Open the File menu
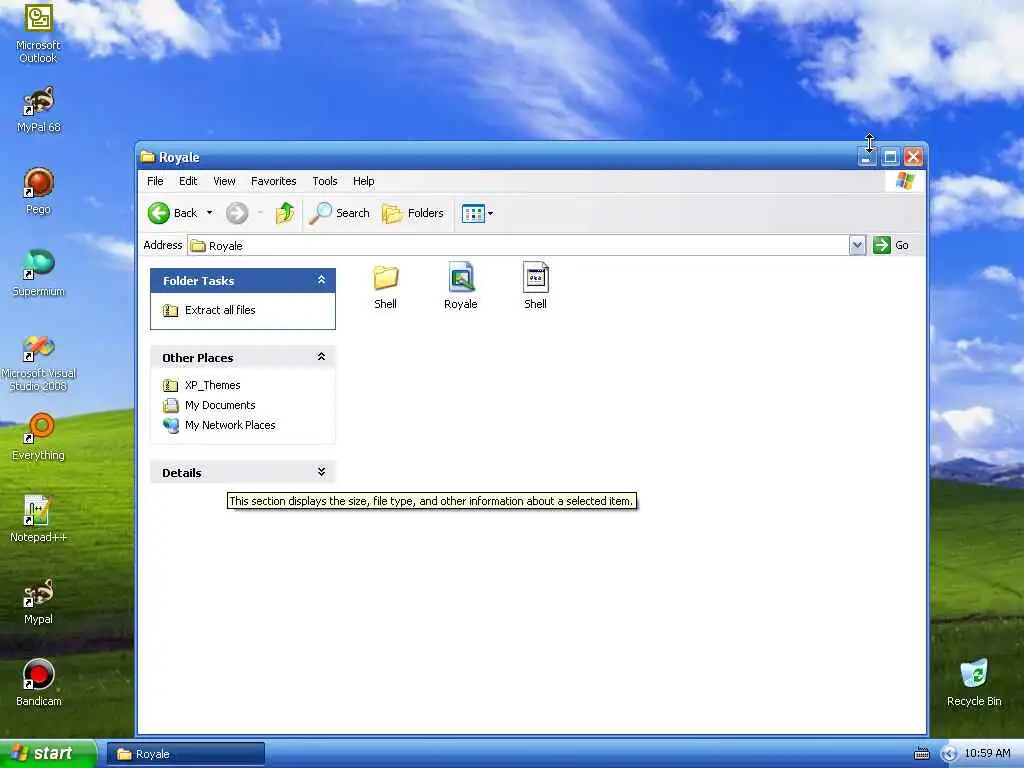 click(x=155, y=181)
